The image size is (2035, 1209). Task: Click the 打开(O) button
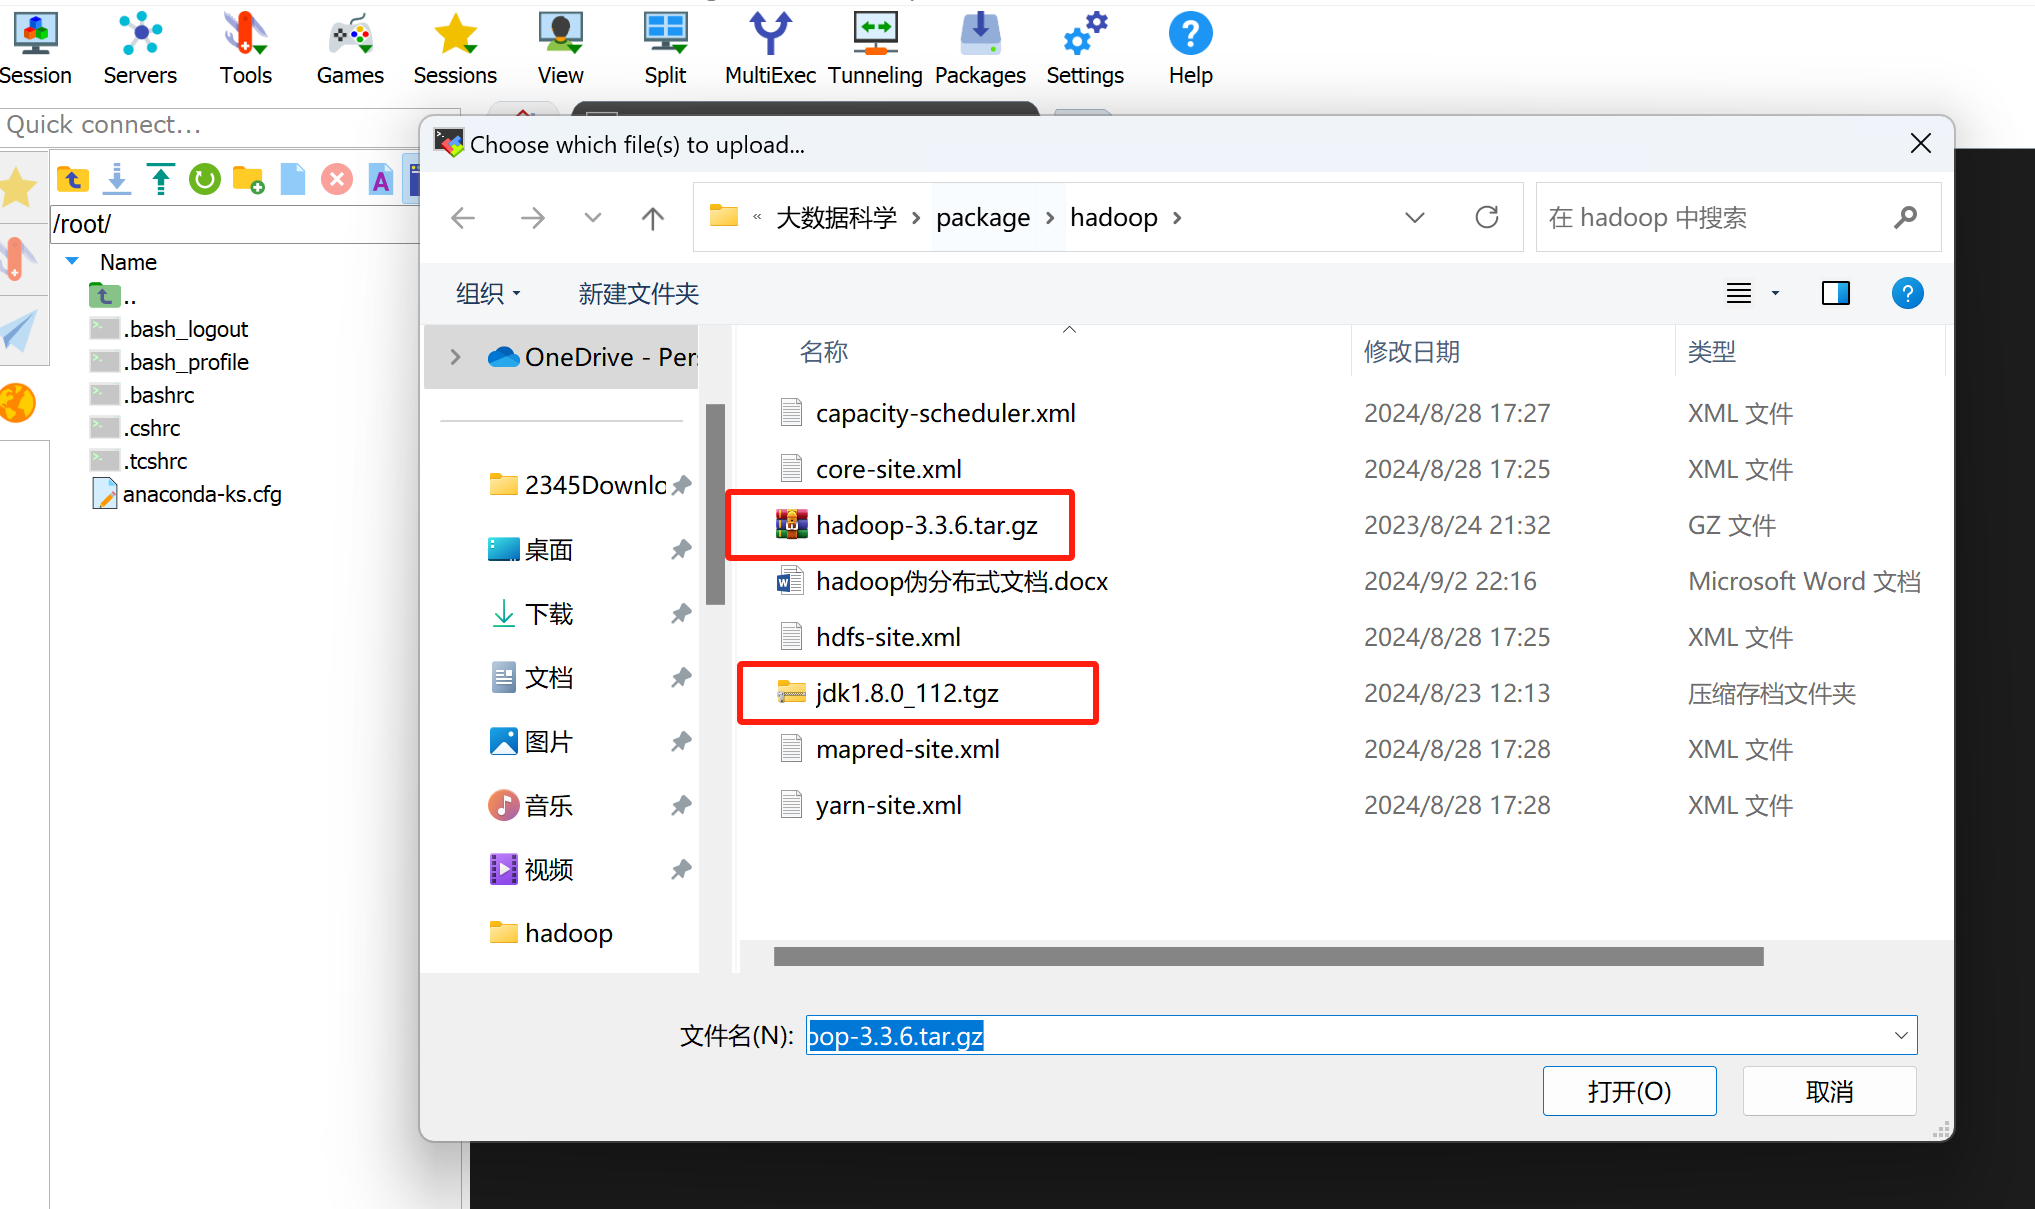(1629, 1091)
